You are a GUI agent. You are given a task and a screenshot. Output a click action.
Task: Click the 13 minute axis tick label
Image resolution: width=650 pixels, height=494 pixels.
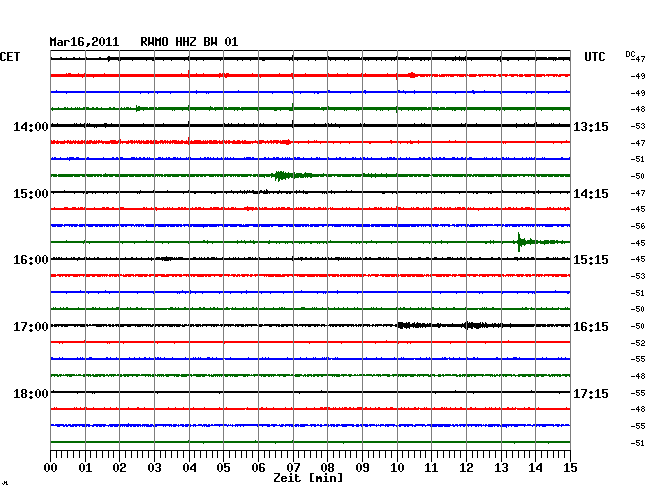pos(501,467)
